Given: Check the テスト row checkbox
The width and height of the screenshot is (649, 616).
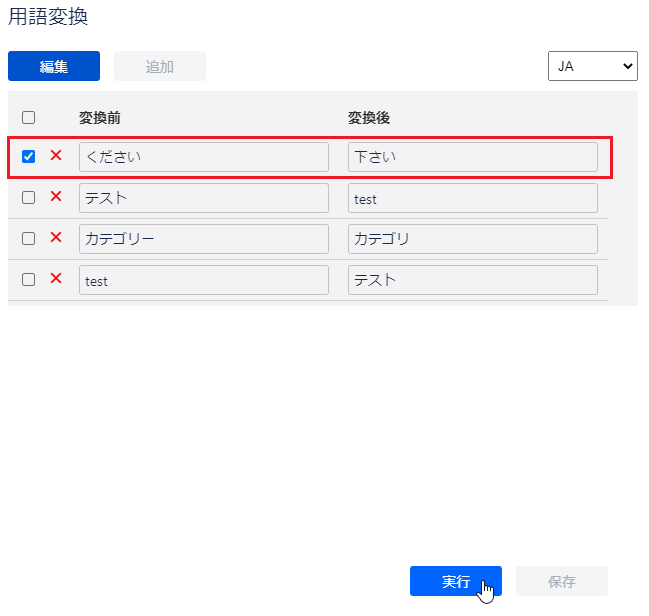Looking at the screenshot, I should tap(29, 198).
